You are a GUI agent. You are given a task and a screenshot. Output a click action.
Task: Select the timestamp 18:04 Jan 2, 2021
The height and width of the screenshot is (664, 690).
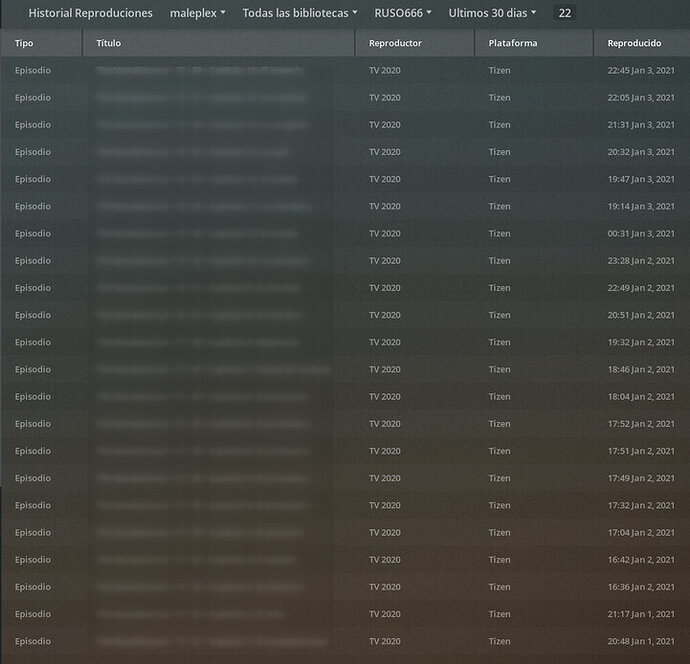click(641, 397)
